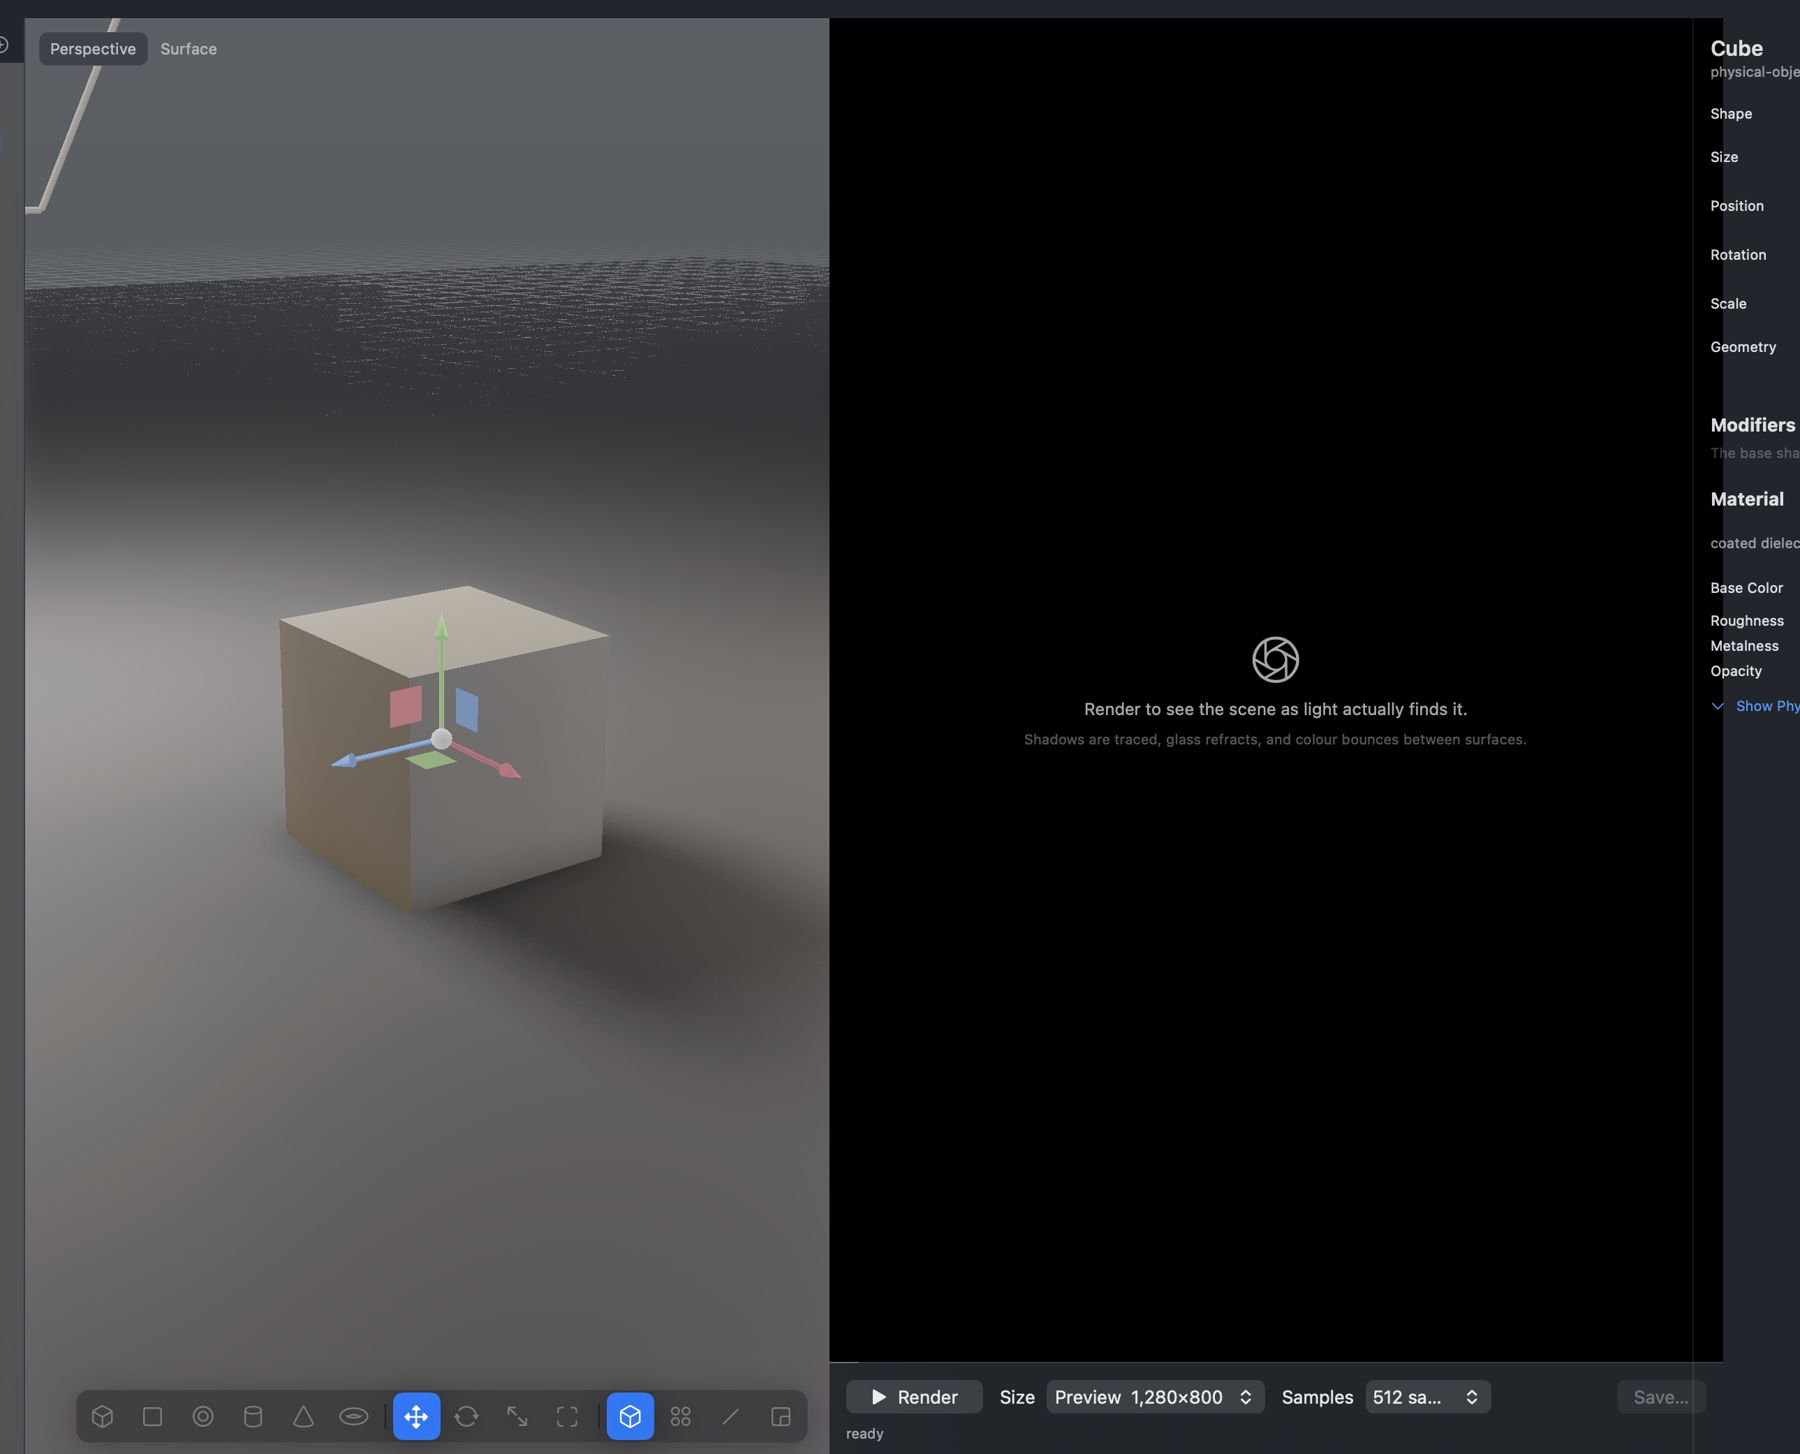
Task: Click the Save... button
Action: click(x=1661, y=1397)
